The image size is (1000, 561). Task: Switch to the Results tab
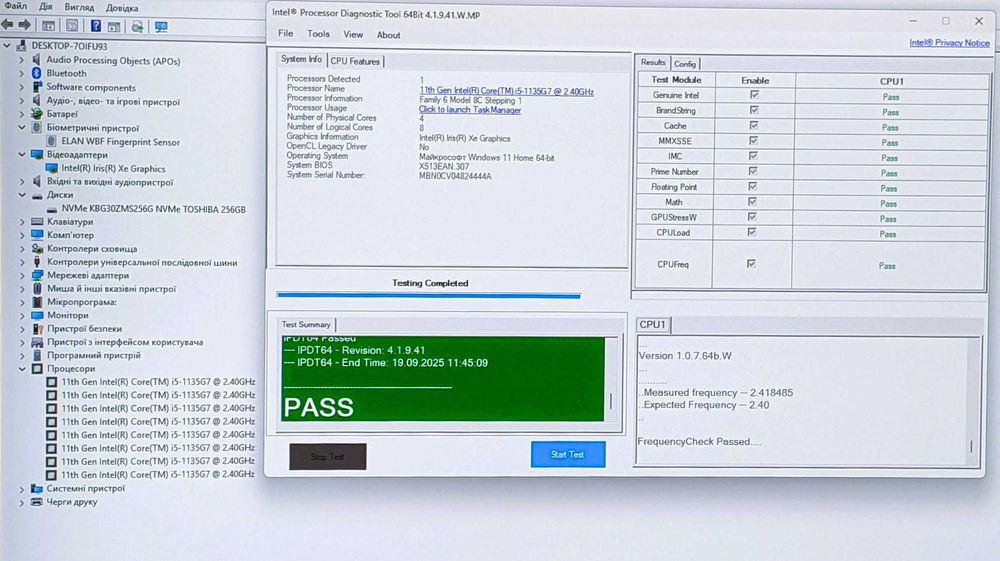(652, 62)
